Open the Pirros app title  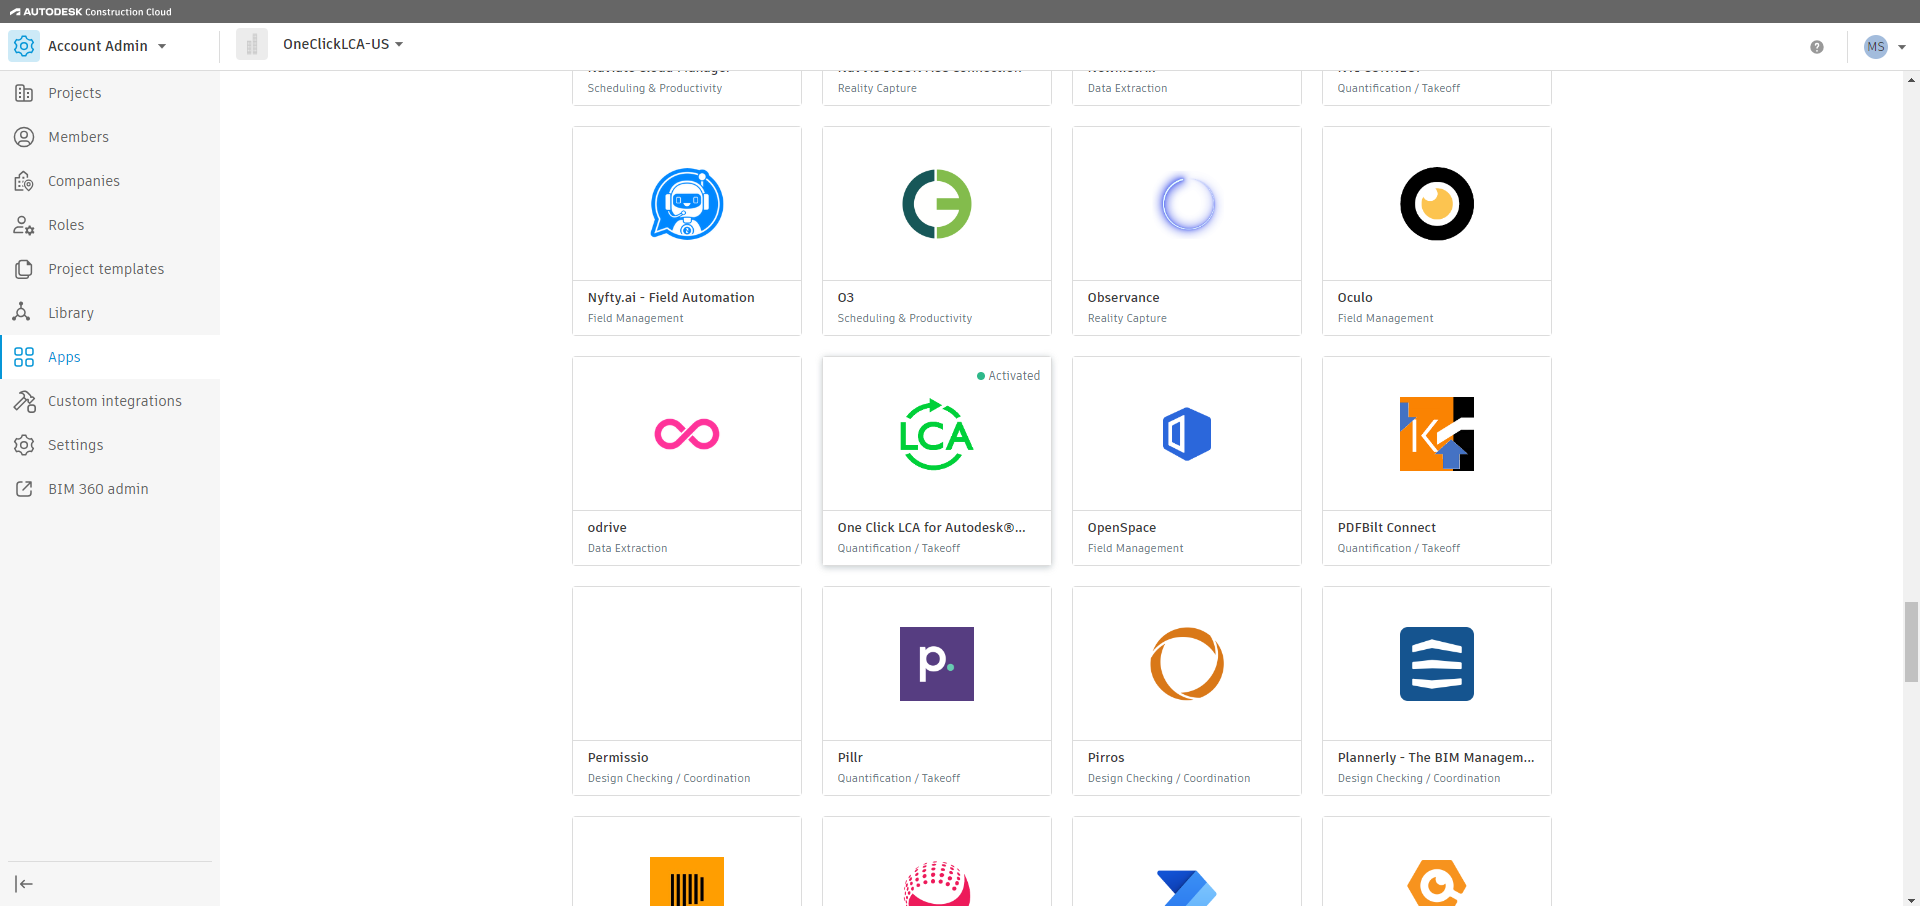coord(1106,758)
